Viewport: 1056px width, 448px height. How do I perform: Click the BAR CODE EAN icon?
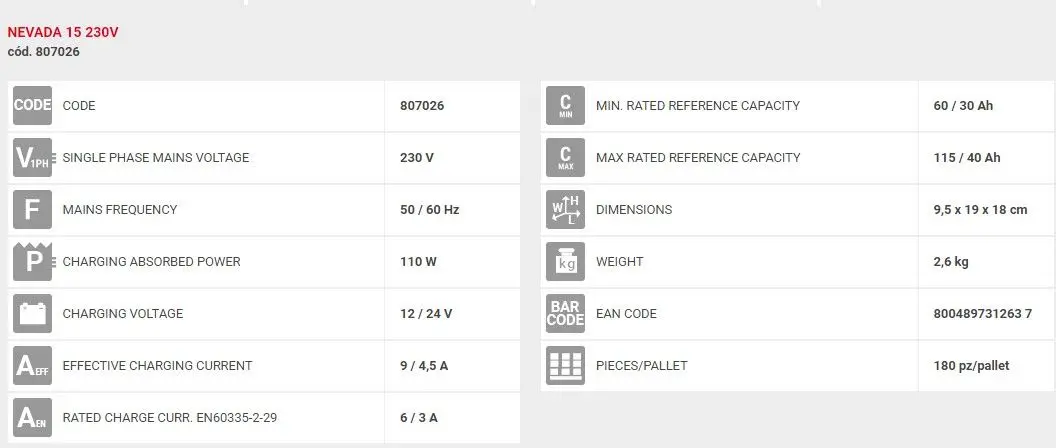(566, 313)
